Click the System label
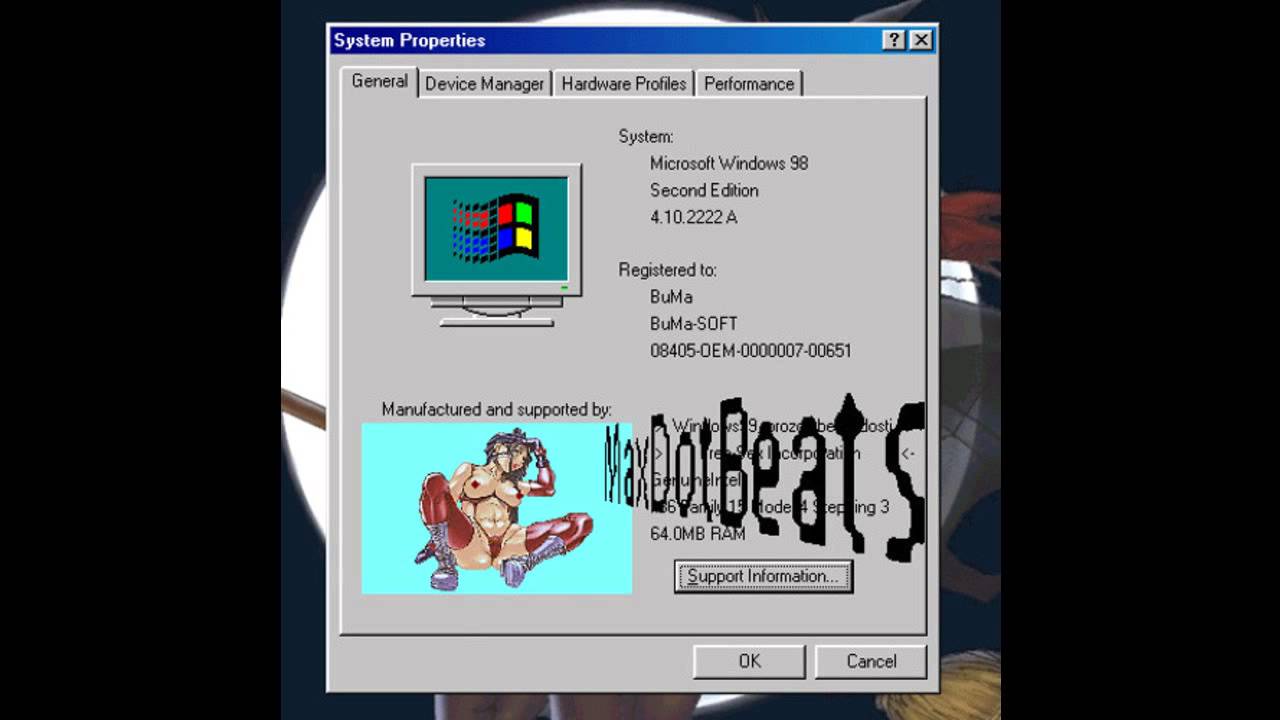Screen dimensions: 1280x720 tap(645, 137)
